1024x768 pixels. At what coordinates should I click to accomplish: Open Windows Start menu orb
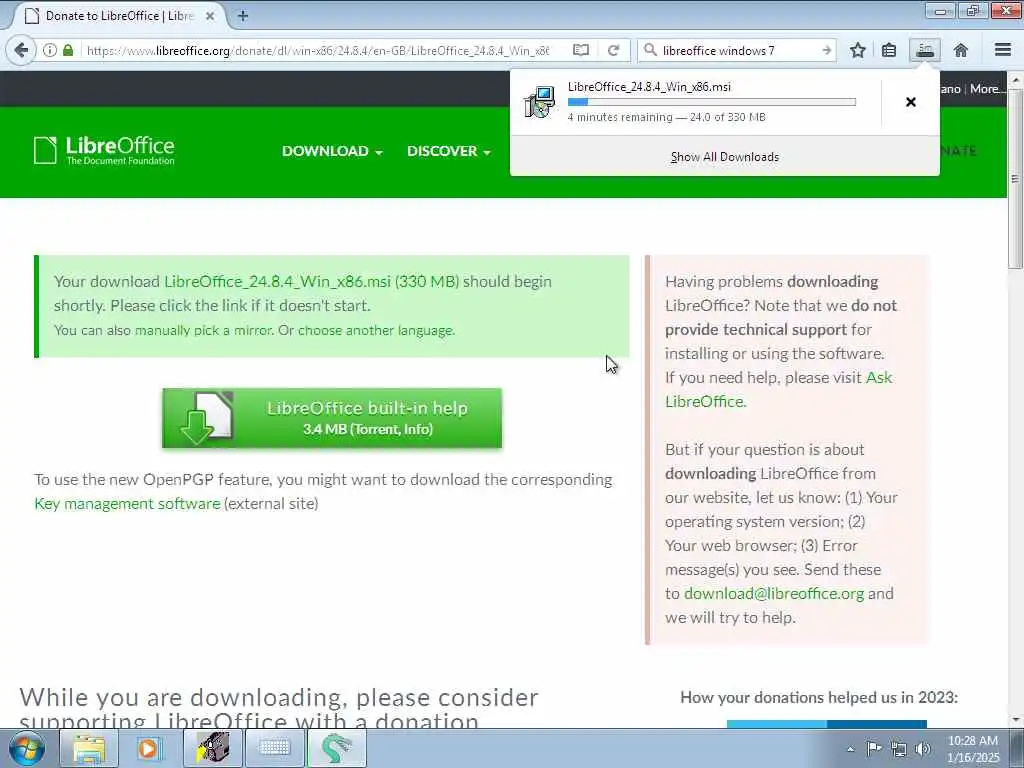point(27,748)
